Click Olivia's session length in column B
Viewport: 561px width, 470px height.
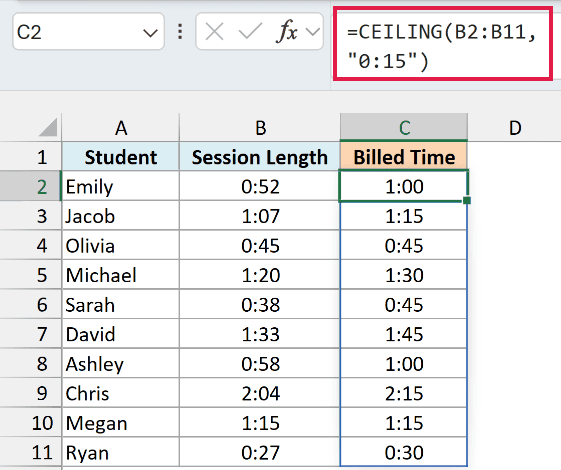click(260, 245)
